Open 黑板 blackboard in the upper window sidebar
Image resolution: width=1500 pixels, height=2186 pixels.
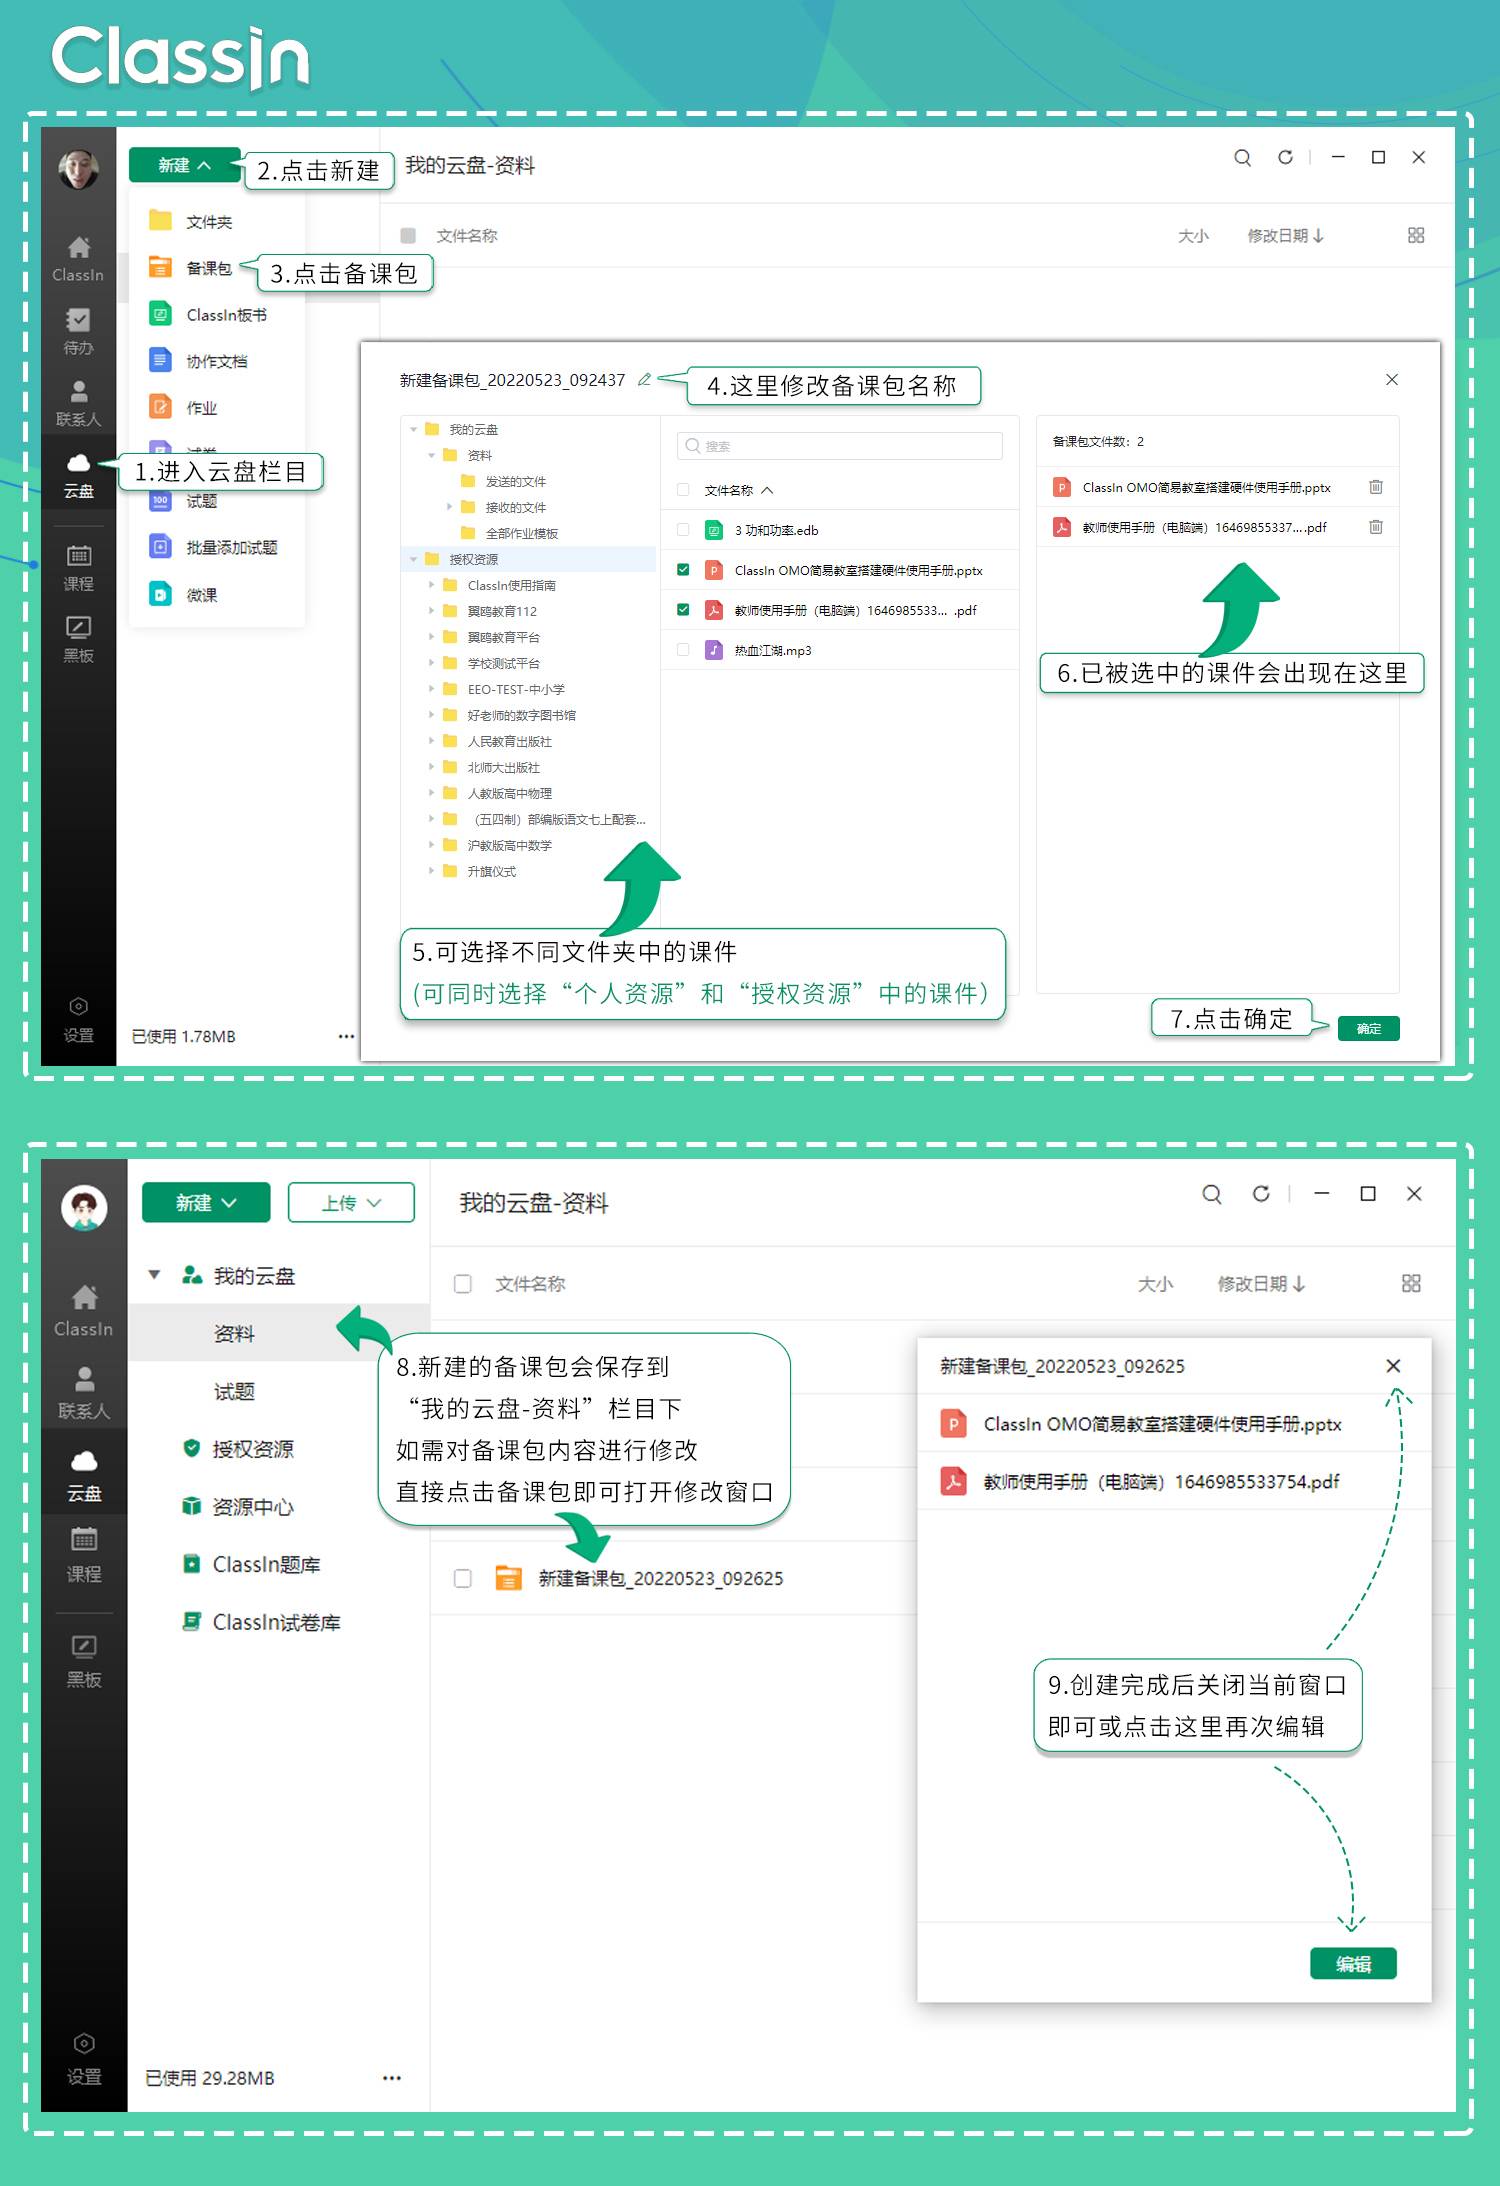pos(78,639)
